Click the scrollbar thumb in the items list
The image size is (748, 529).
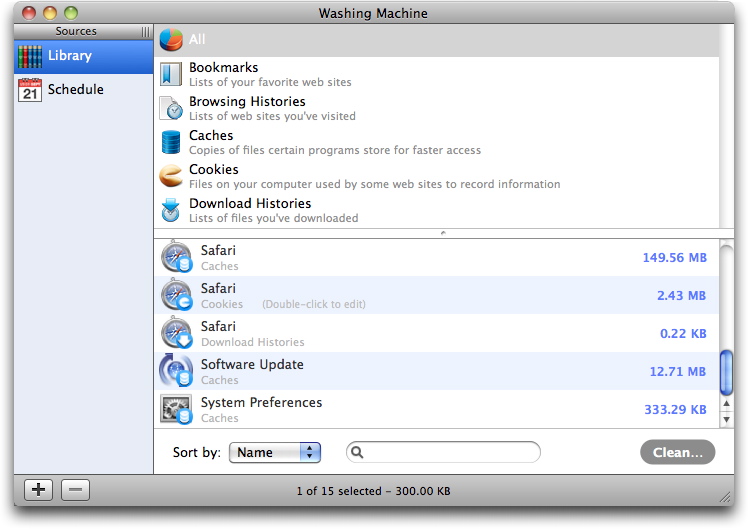click(x=726, y=373)
